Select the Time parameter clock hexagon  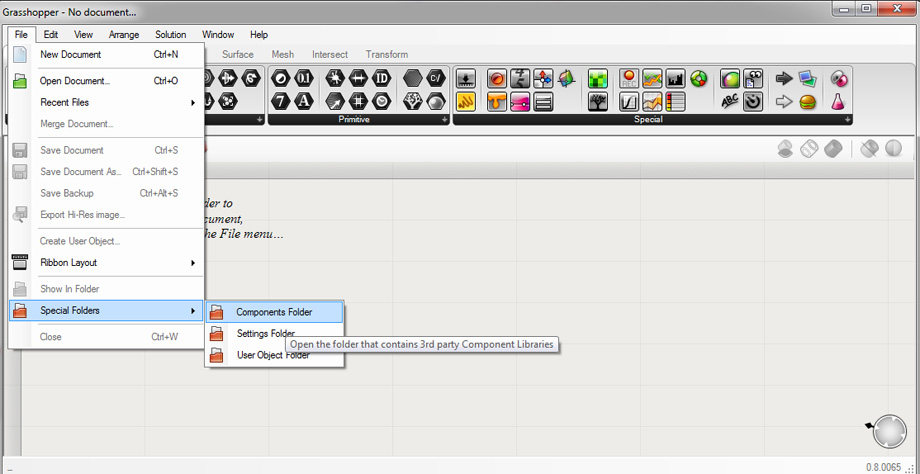(x=381, y=101)
